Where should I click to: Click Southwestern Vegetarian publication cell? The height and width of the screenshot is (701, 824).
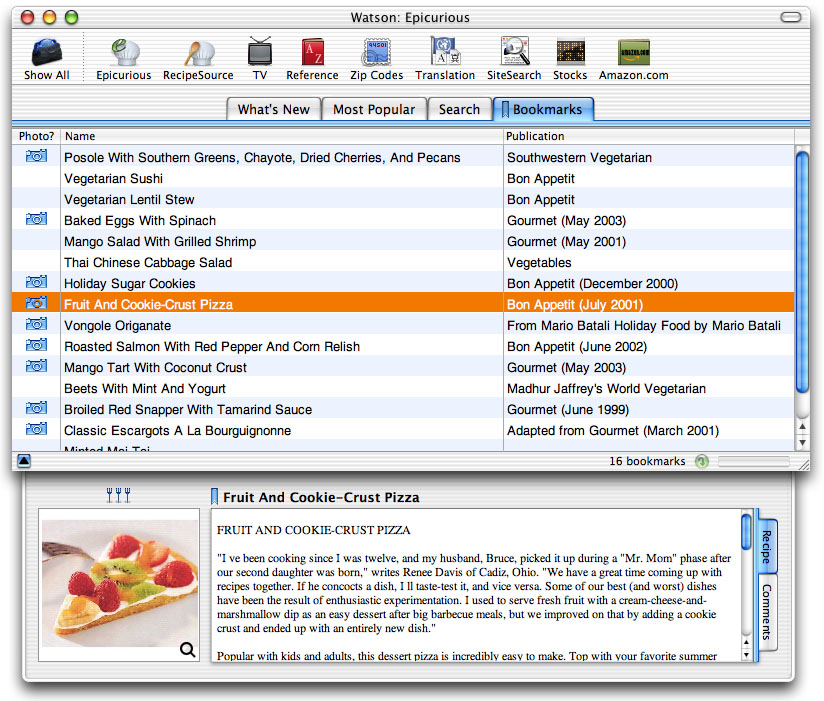[x=580, y=158]
